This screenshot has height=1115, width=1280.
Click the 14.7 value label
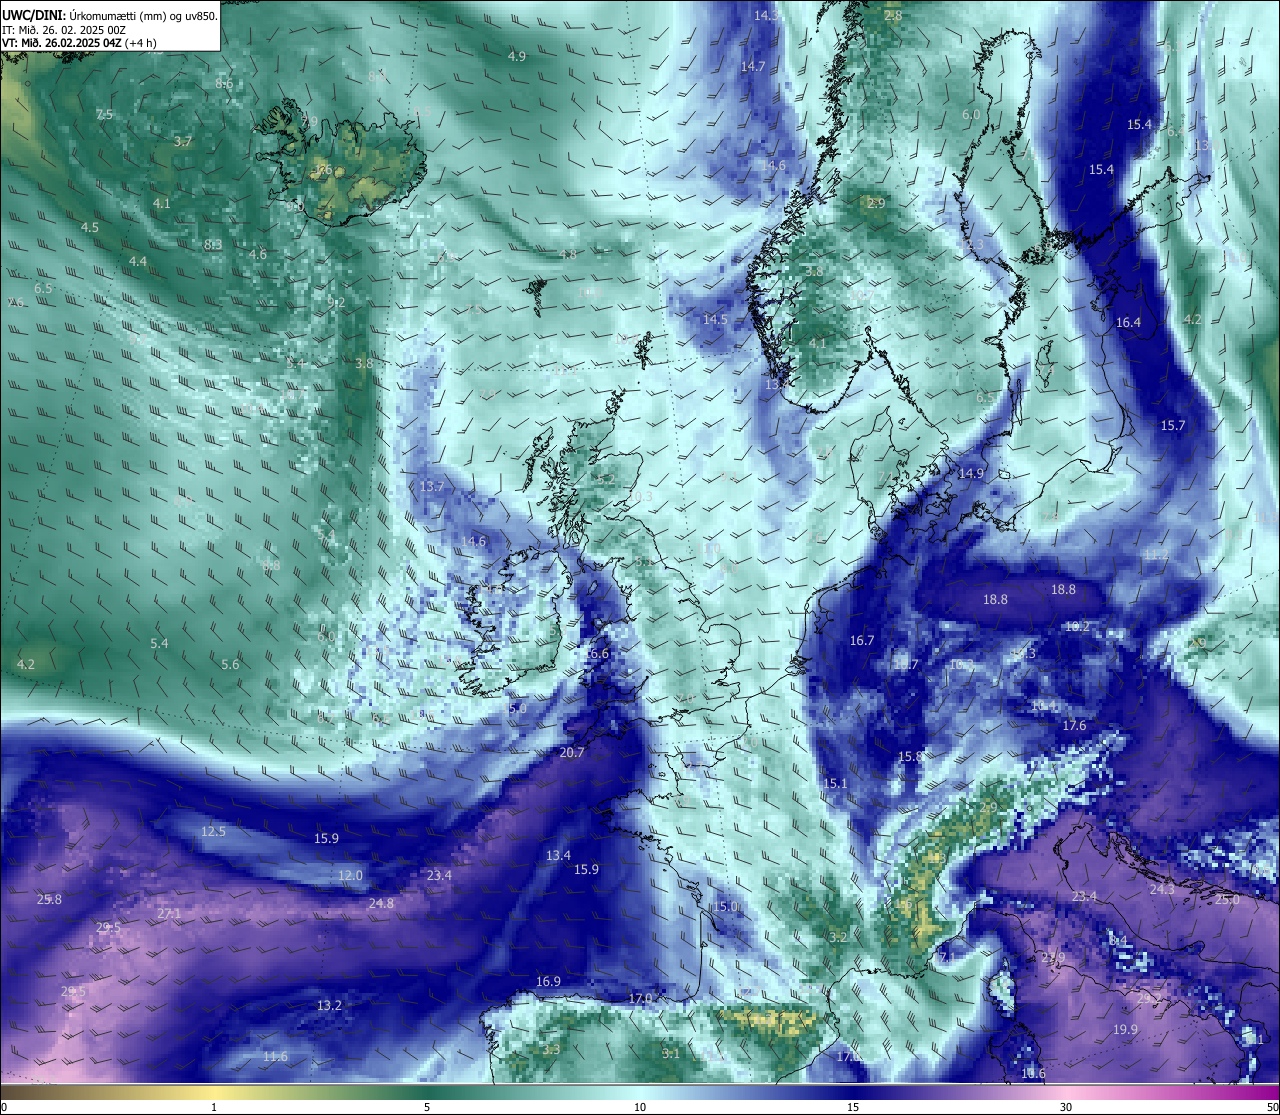(x=752, y=66)
